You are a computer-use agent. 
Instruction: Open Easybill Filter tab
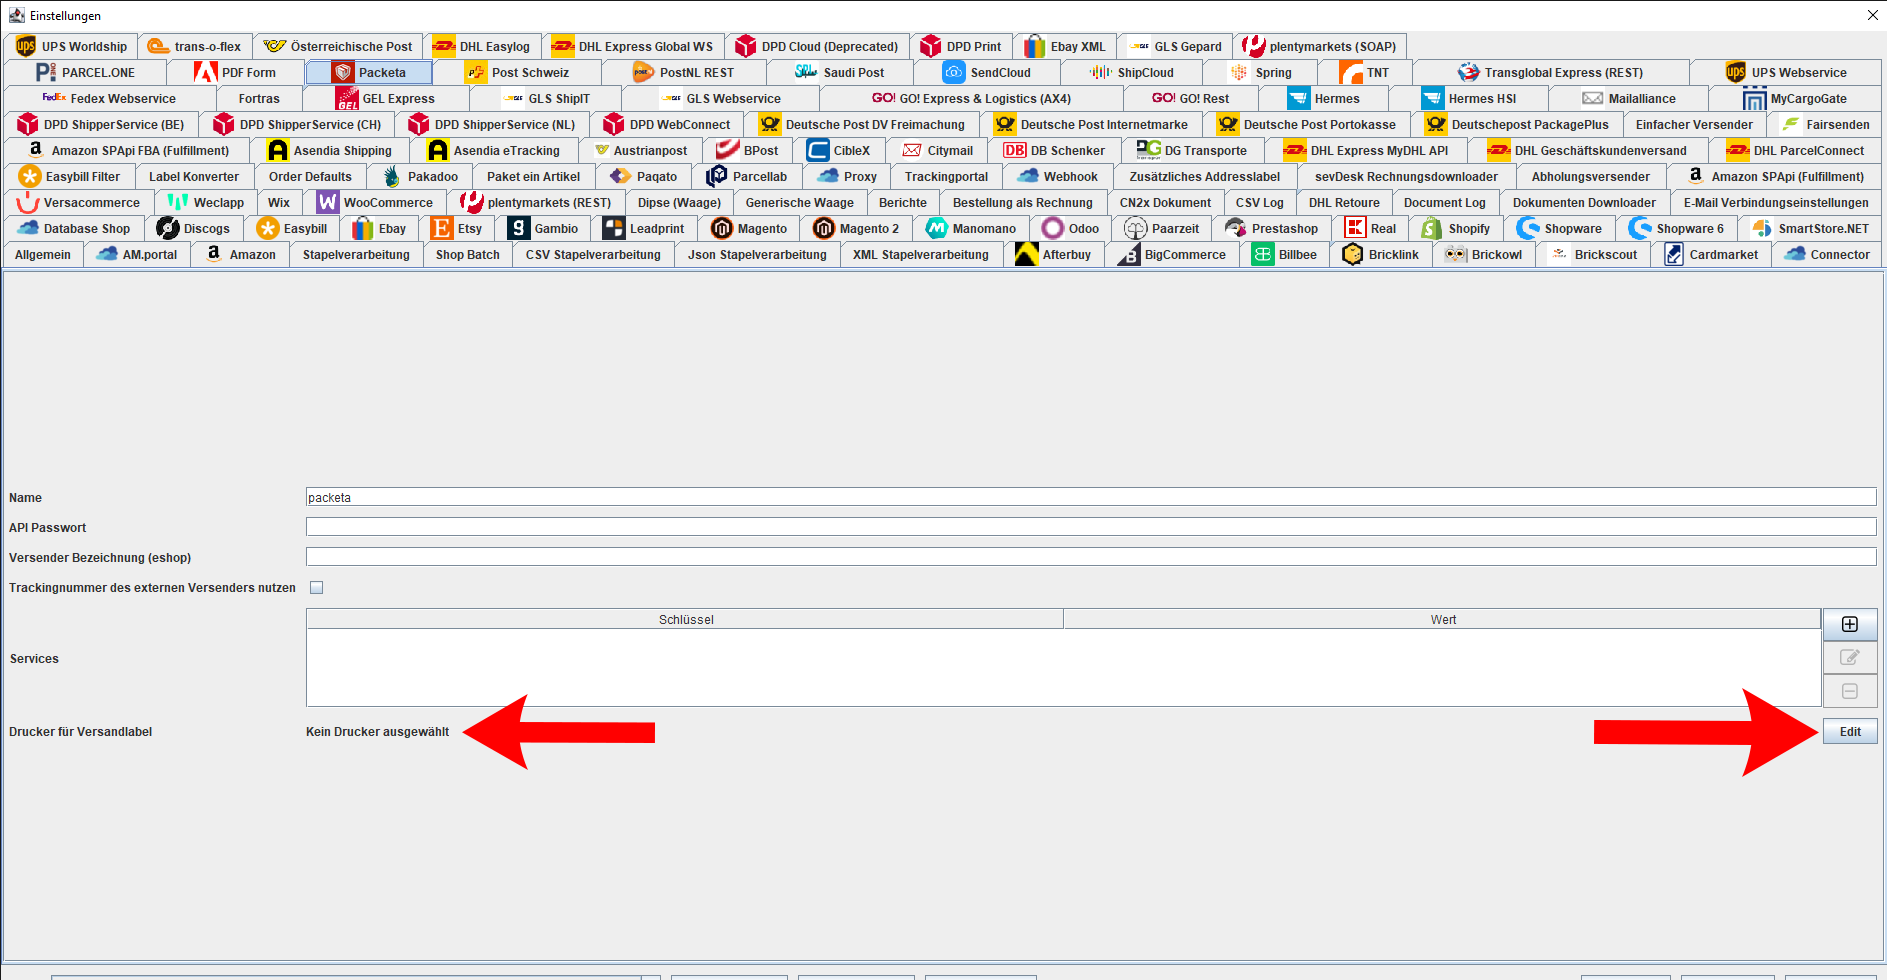tap(69, 176)
